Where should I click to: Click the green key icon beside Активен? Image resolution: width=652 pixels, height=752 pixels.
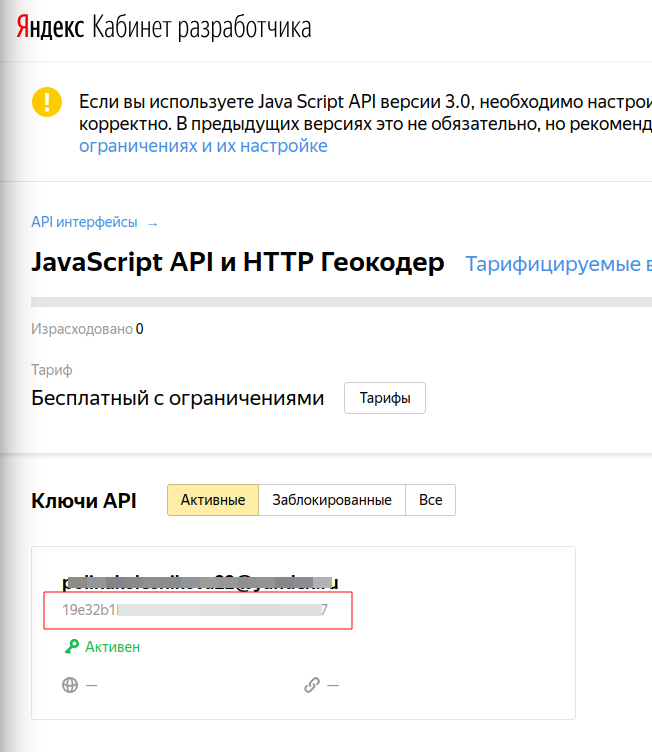pyautogui.click(x=71, y=647)
